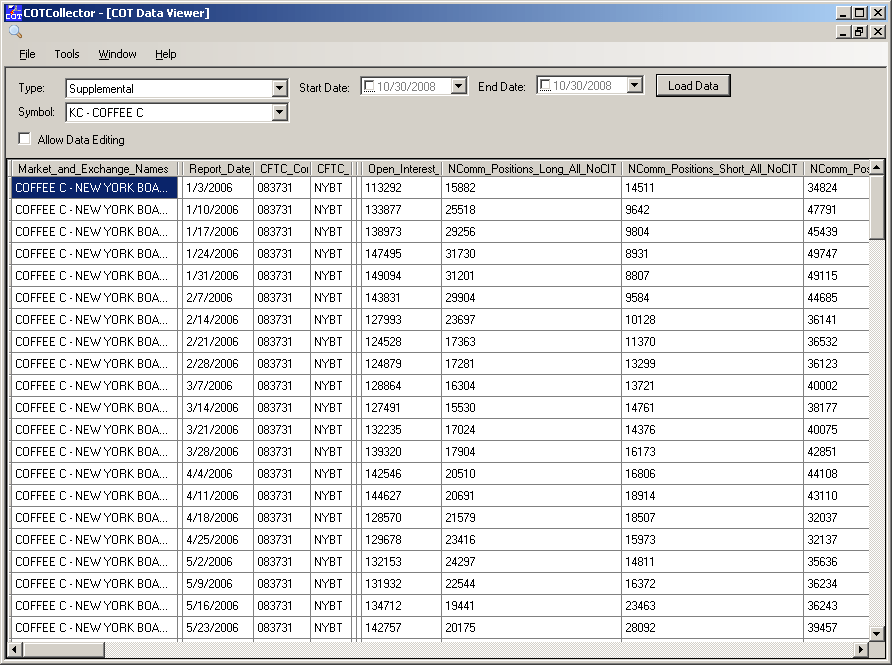Click the COTCollector title bar app icon

click(13, 13)
